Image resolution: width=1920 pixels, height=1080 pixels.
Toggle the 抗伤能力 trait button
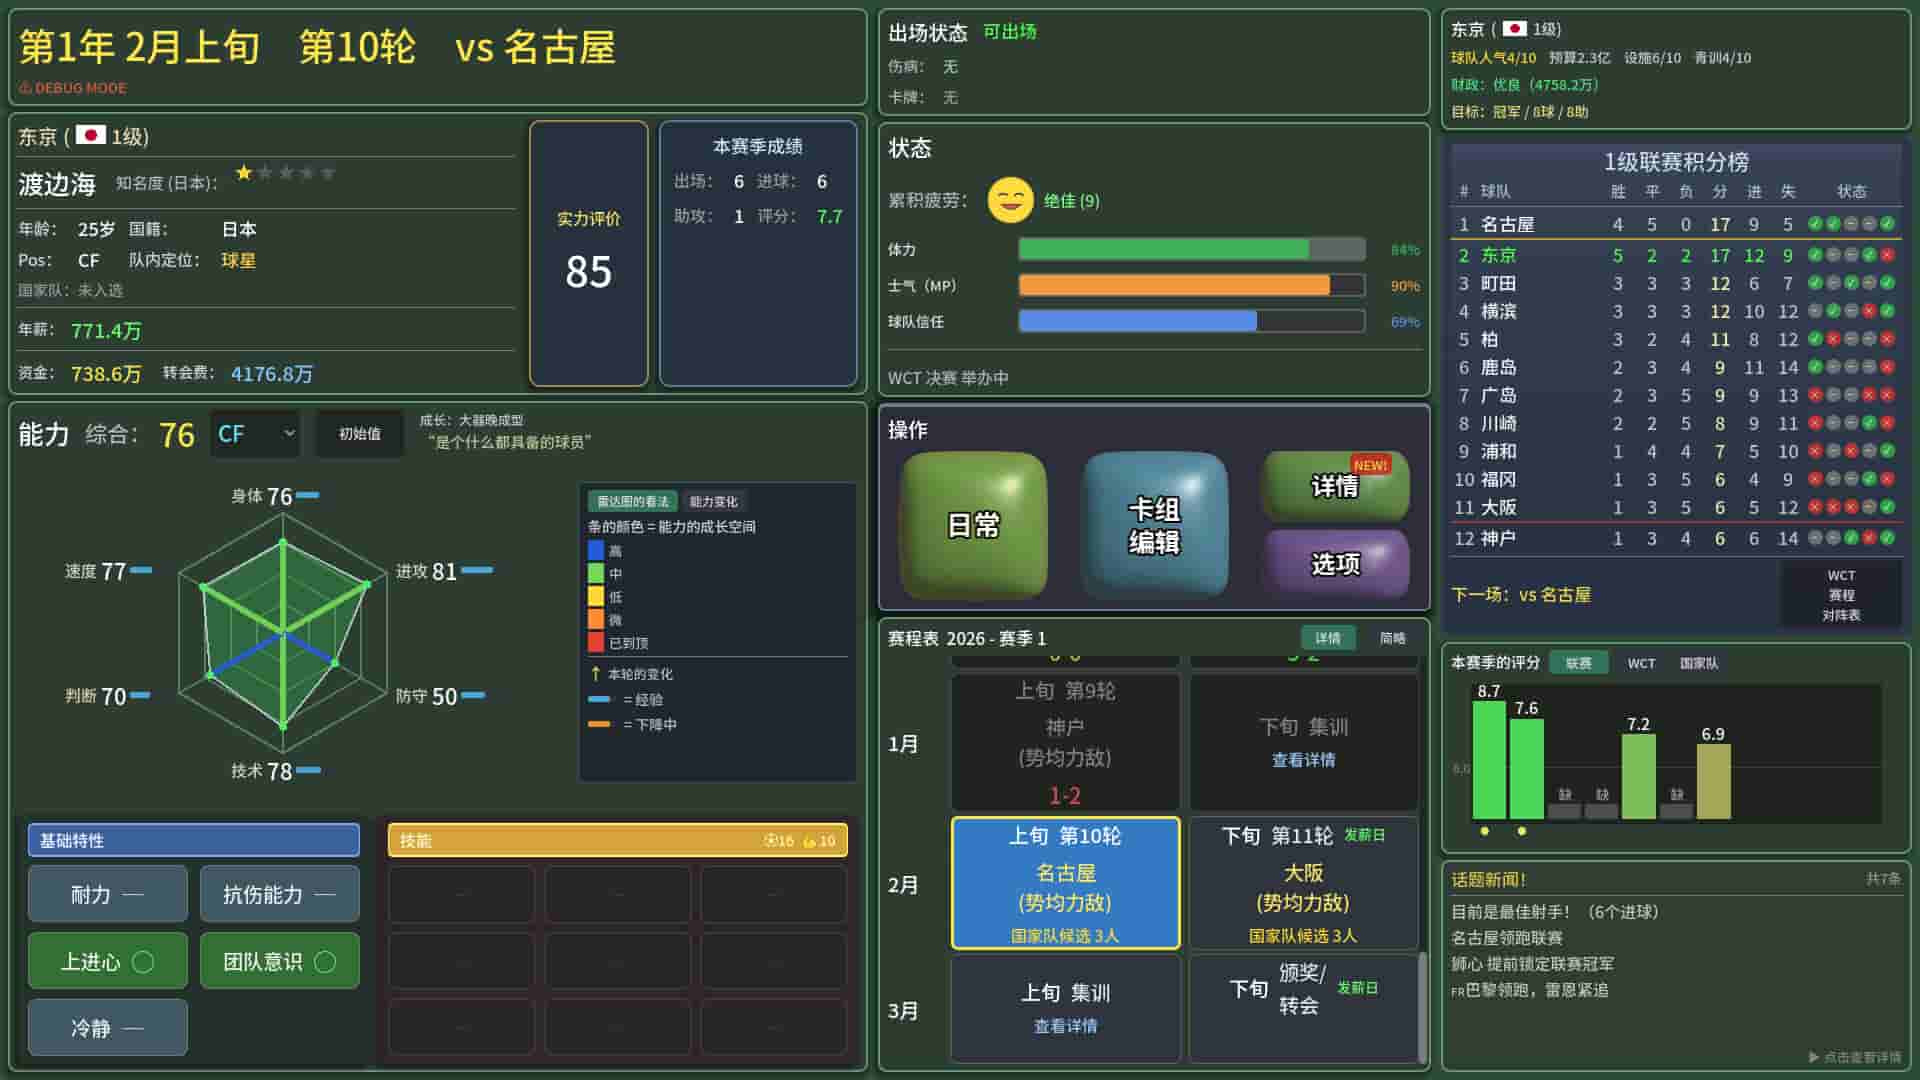coord(280,894)
